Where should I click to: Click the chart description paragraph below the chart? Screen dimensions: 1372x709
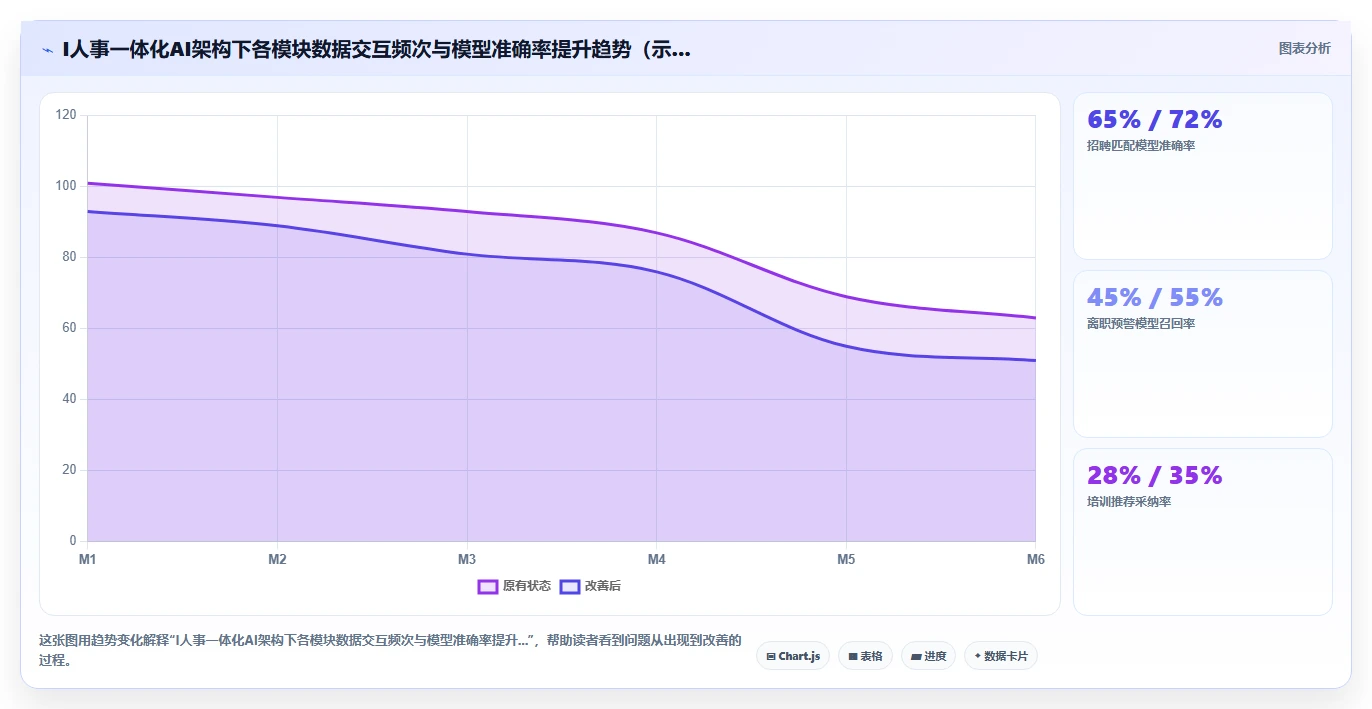coord(390,650)
